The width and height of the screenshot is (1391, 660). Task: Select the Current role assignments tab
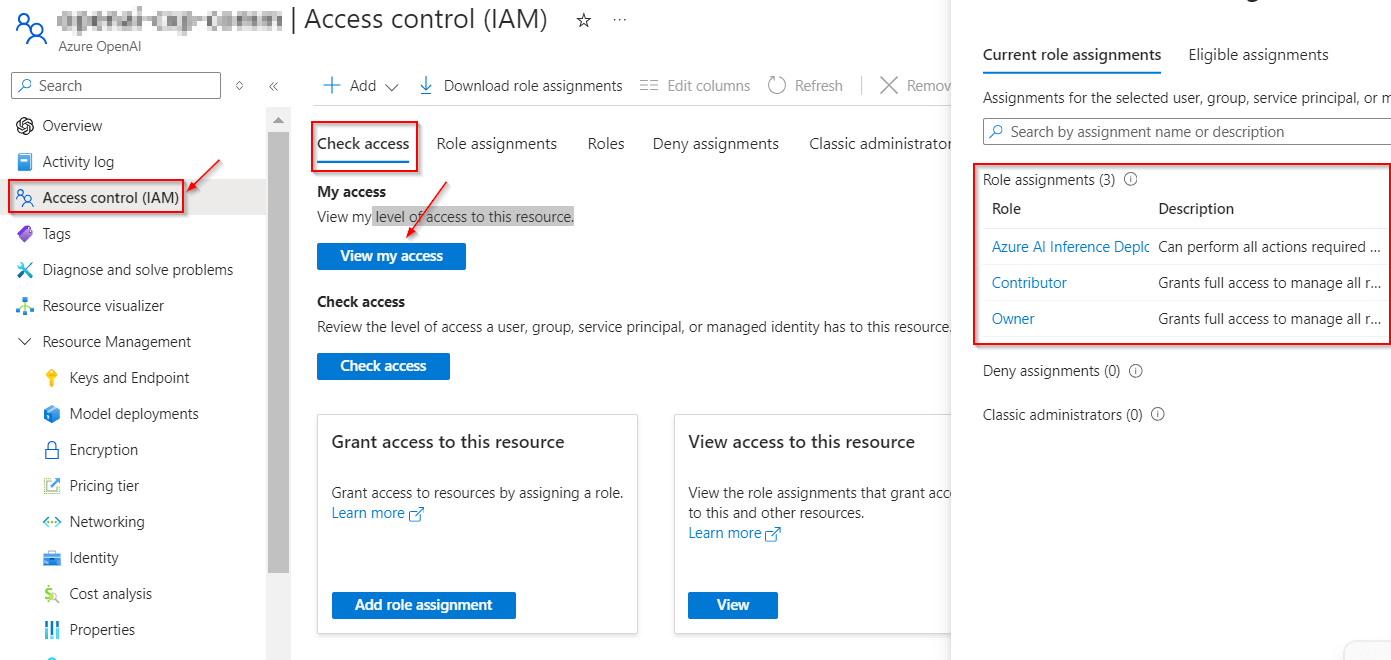1072,55
